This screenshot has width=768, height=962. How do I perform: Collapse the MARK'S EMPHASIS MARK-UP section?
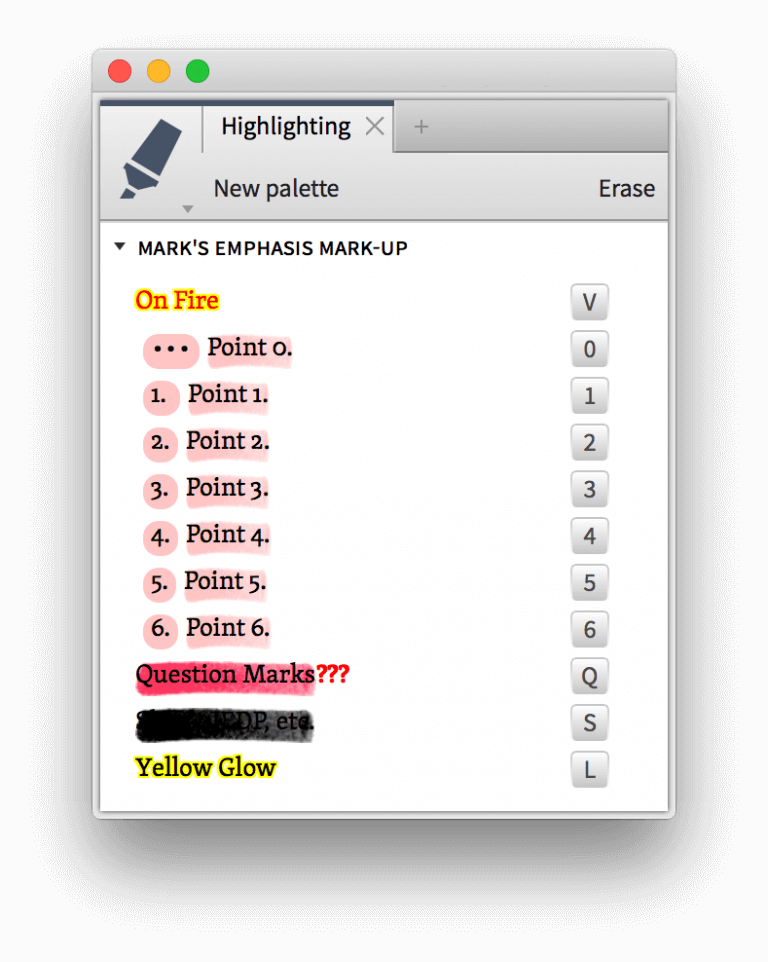click(119, 245)
